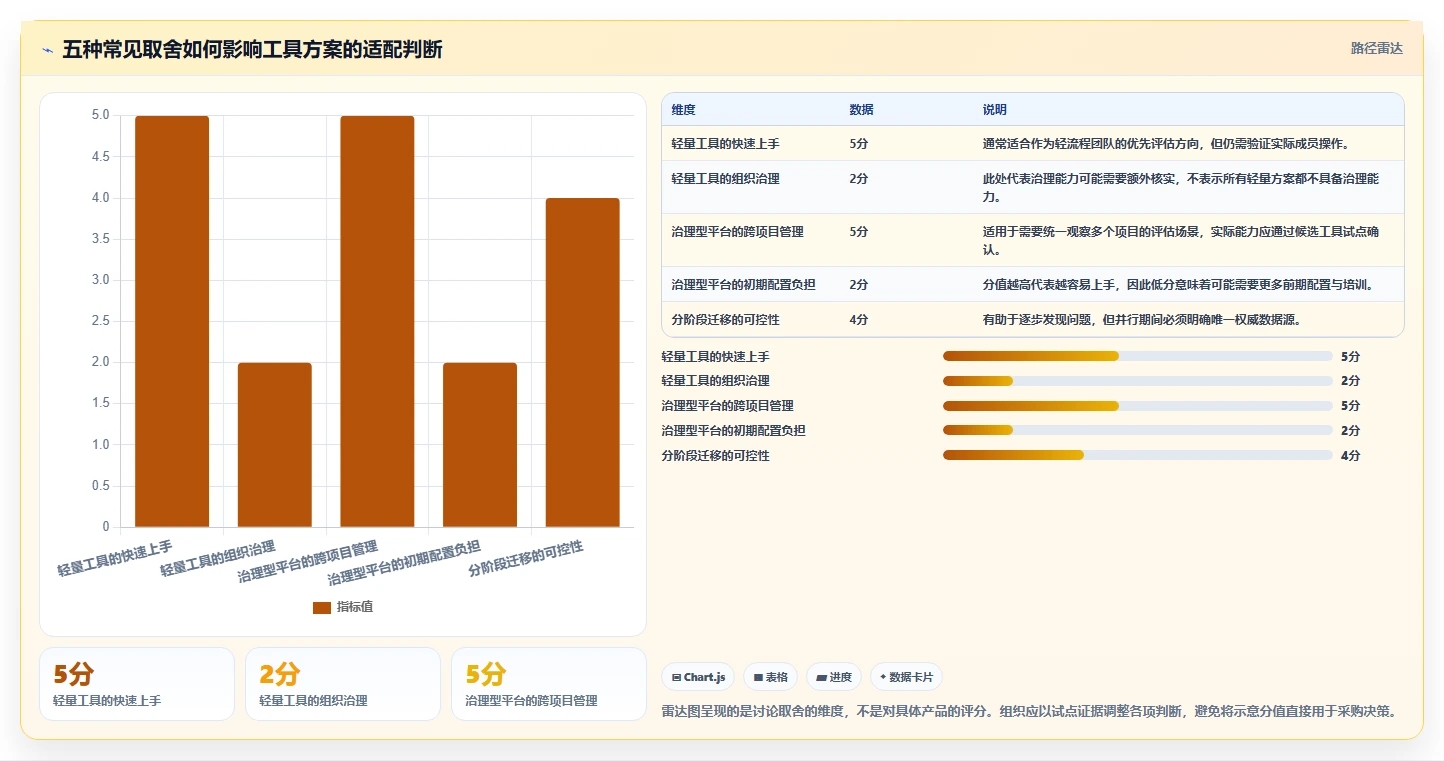
Task: Click description starting 有助于逐步发现问题
Action: 1142,320
